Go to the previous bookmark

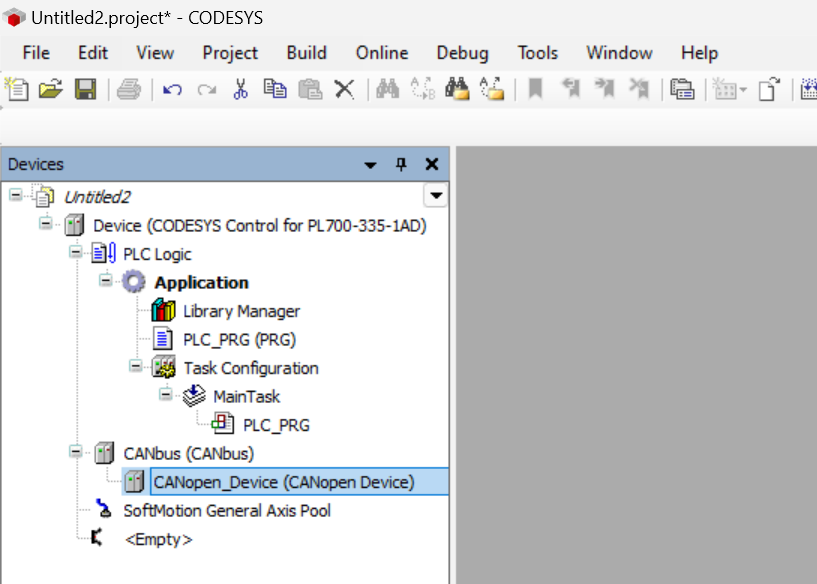571,89
